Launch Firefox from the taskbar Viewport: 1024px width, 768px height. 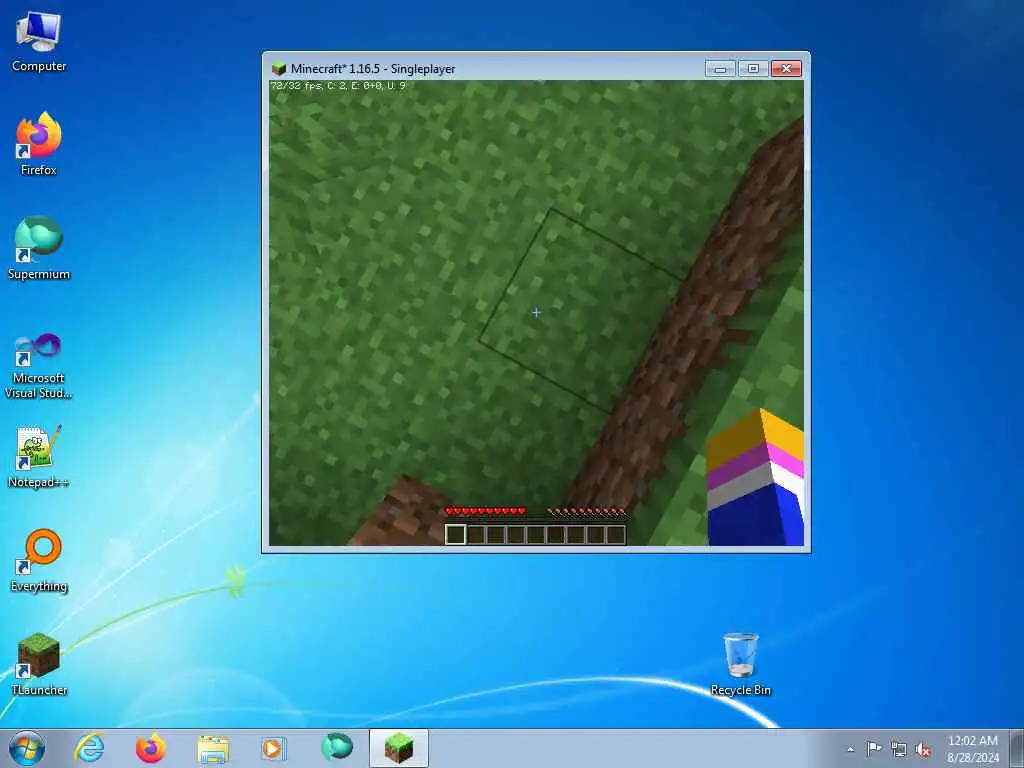click(x=150, y=748)
